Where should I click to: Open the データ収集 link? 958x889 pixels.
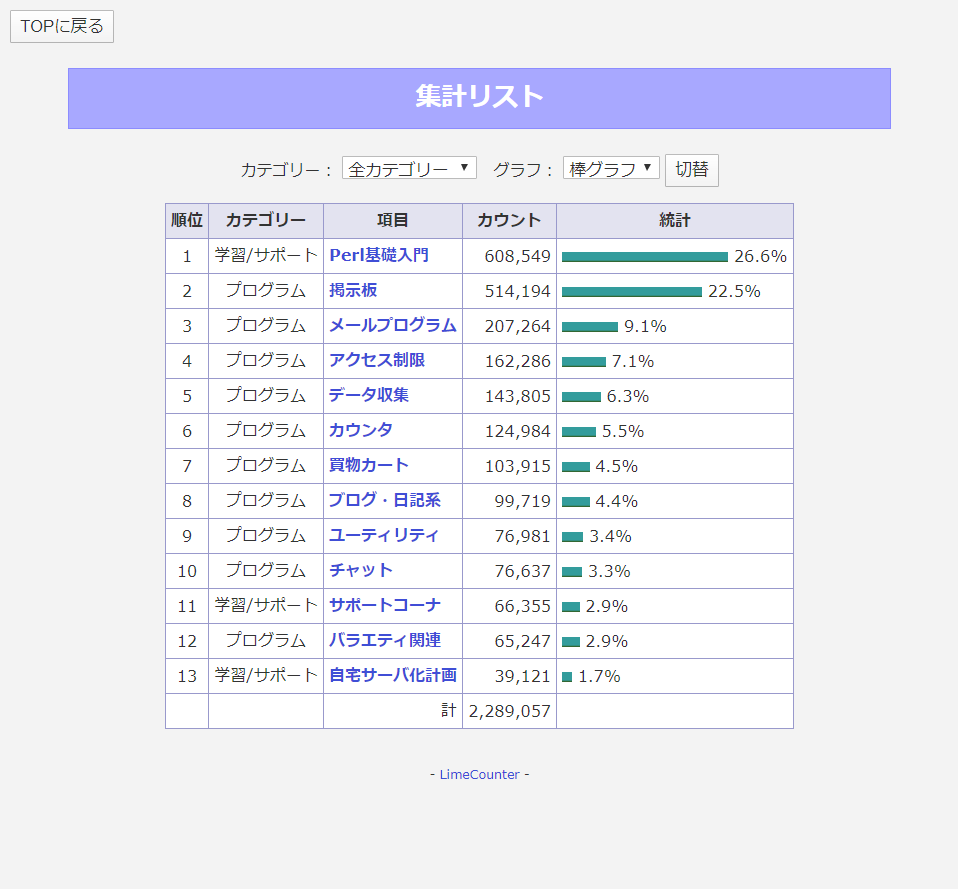(x=369, y=396)
